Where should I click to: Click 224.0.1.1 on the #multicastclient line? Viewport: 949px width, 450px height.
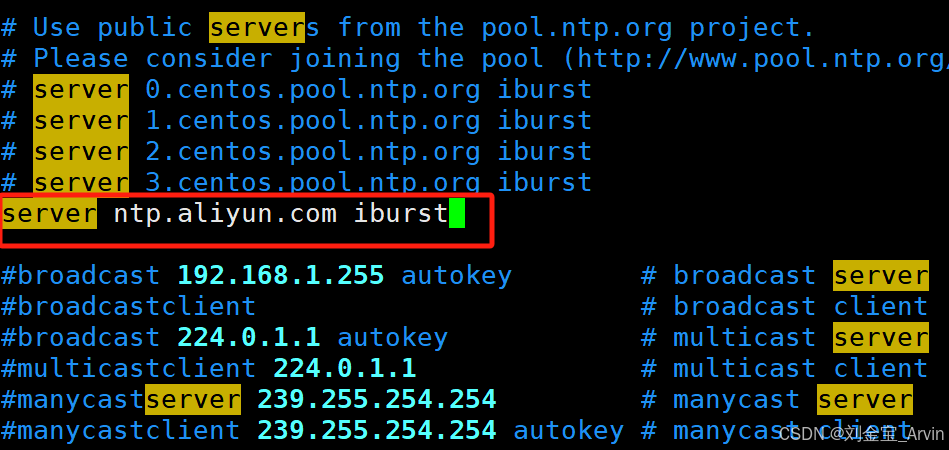tap(345, 368)
